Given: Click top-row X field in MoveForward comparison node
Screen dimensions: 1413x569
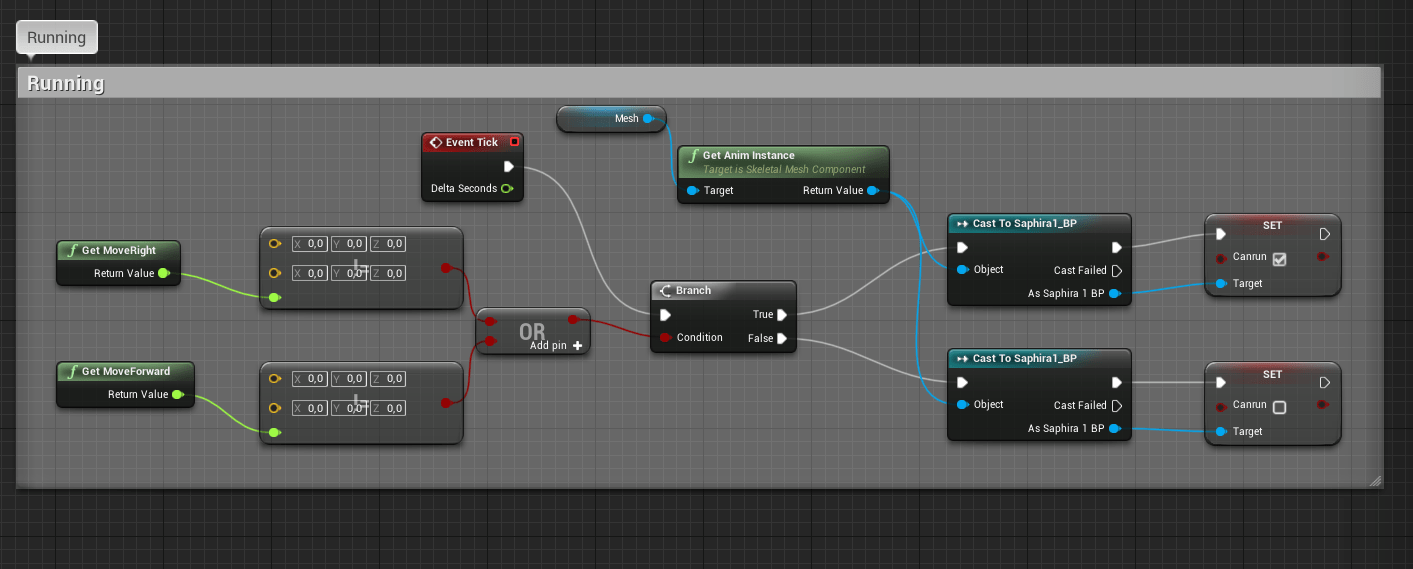Looking at the screenshot, I should pyautogui.click(x=309, y=378).
